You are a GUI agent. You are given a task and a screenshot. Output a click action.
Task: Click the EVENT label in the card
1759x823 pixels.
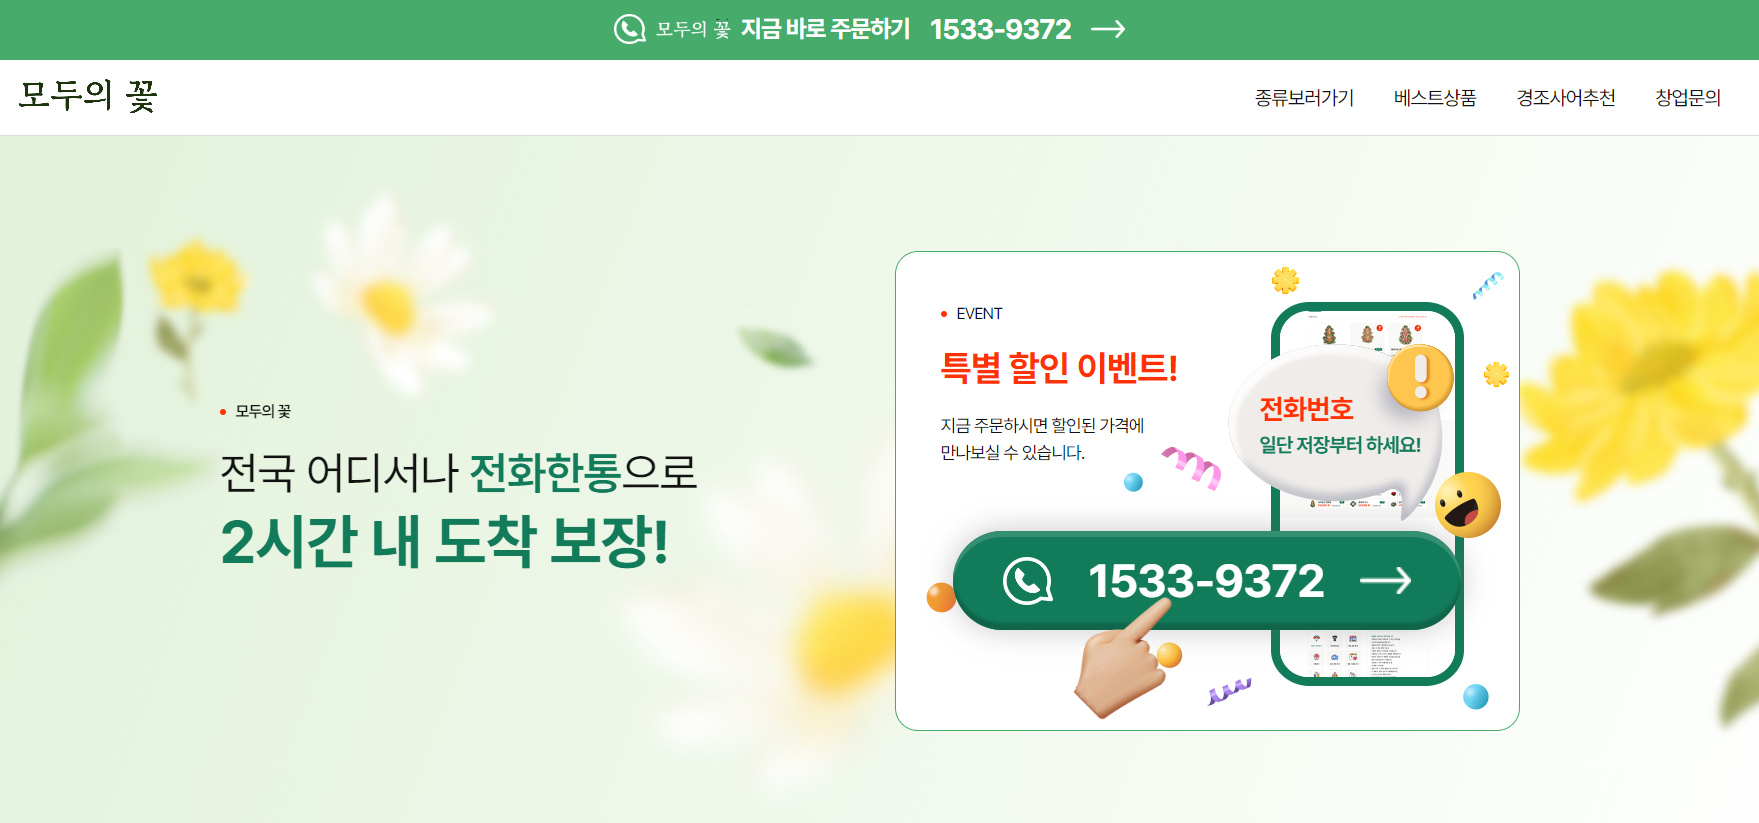979,314
